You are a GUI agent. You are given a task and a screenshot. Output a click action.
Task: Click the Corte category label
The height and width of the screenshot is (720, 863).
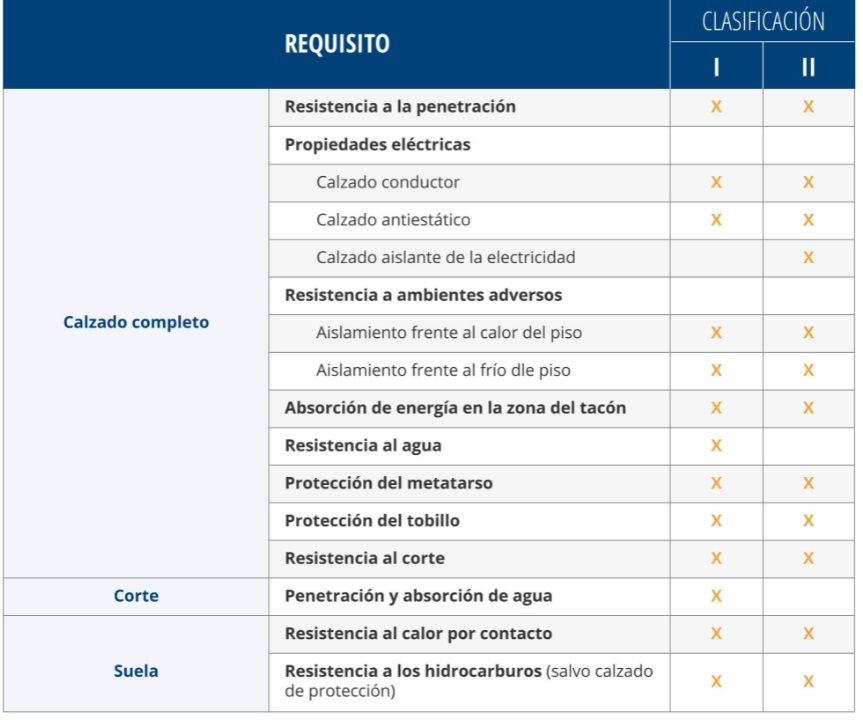coord(136,596)
